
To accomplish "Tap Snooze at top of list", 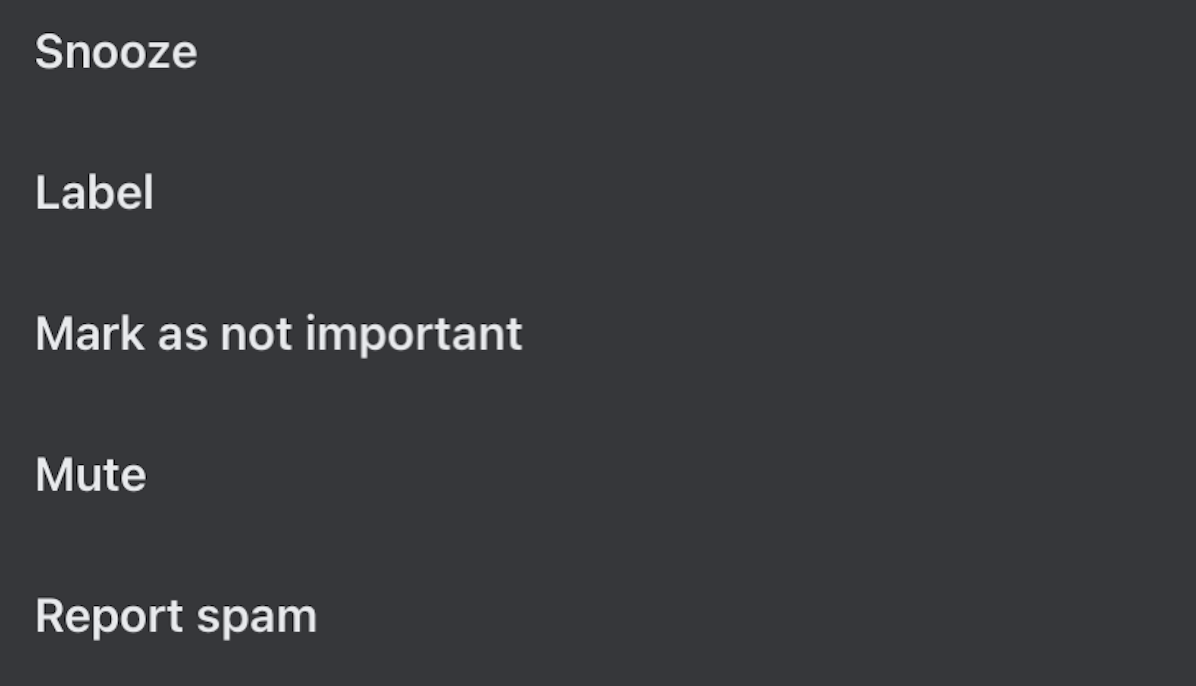I will pos(116,52).
